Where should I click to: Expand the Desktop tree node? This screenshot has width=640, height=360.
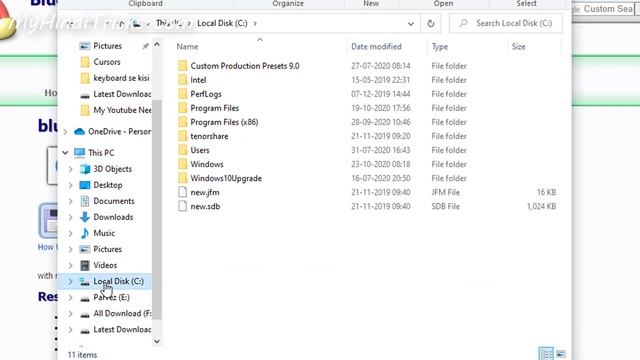click(70, 185)
